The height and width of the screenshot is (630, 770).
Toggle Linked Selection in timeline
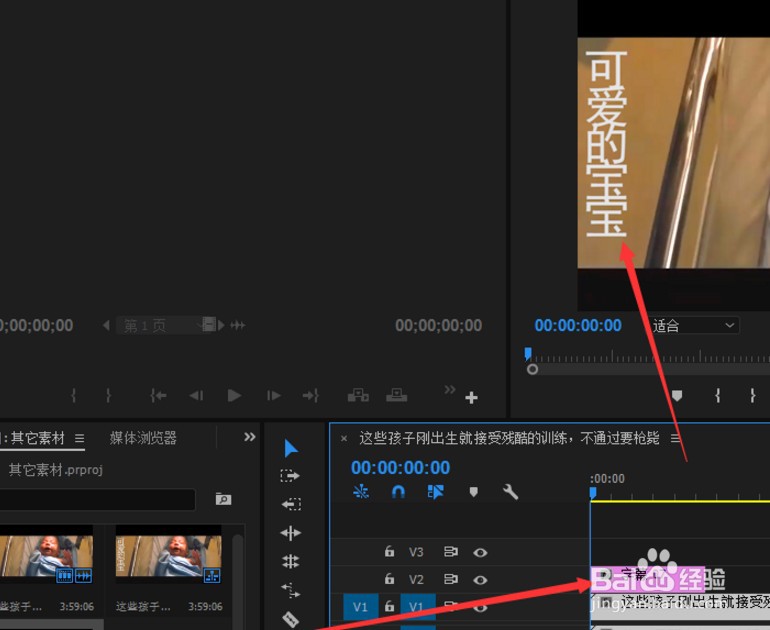tap(436, 492)
